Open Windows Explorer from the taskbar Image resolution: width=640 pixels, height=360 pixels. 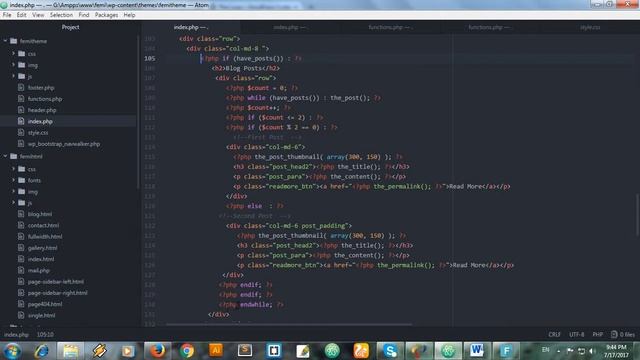70,351
